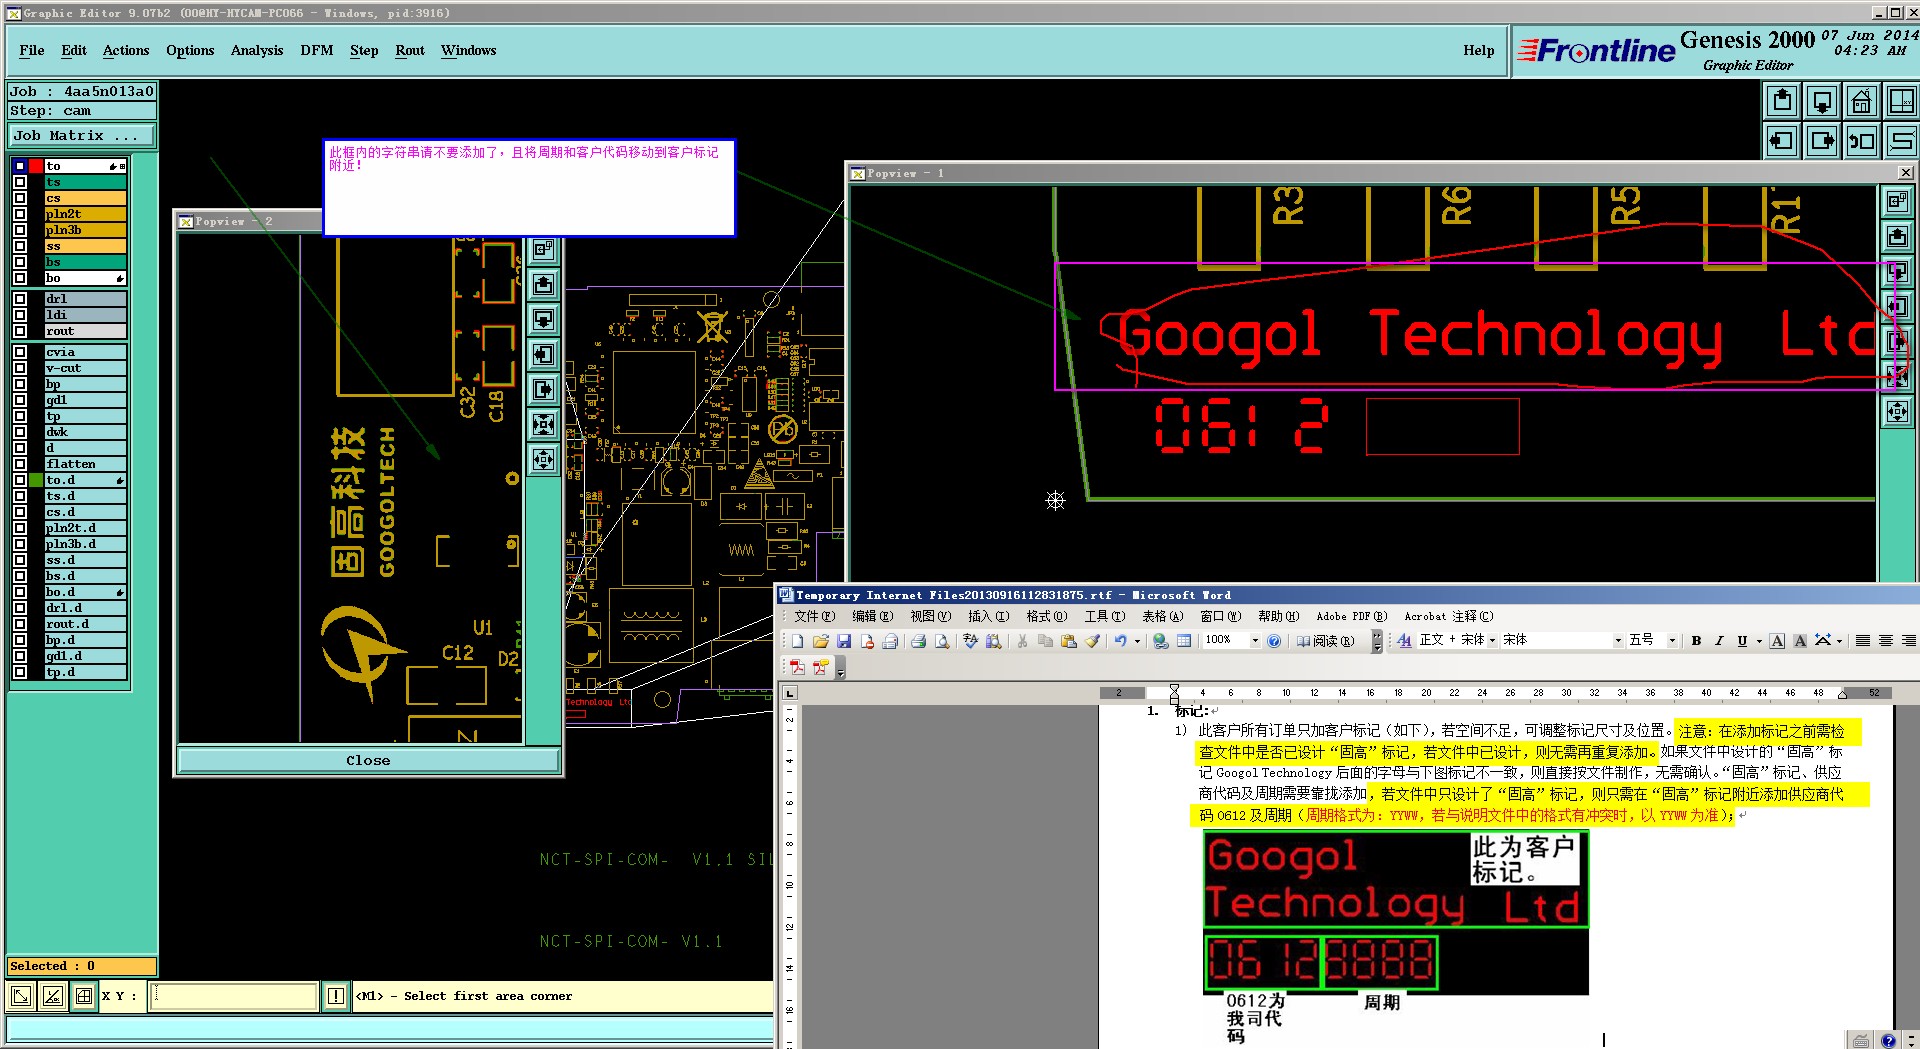Open the Analysis menu
The height and width of the screenshot is (1049, 1920).
point(256,51)
